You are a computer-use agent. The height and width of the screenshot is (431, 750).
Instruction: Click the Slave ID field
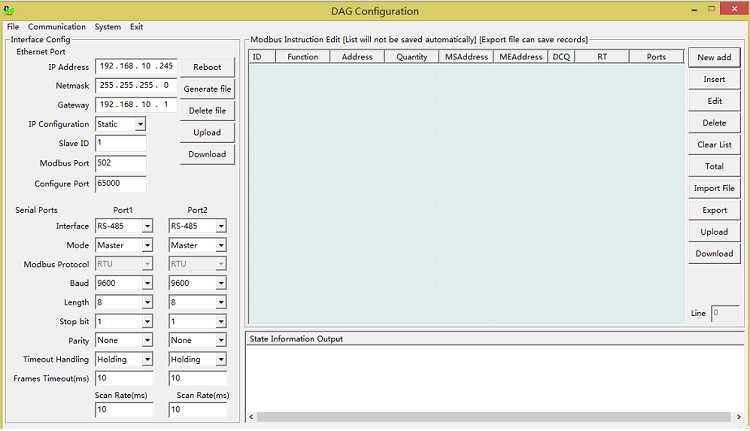click(121, 143)
